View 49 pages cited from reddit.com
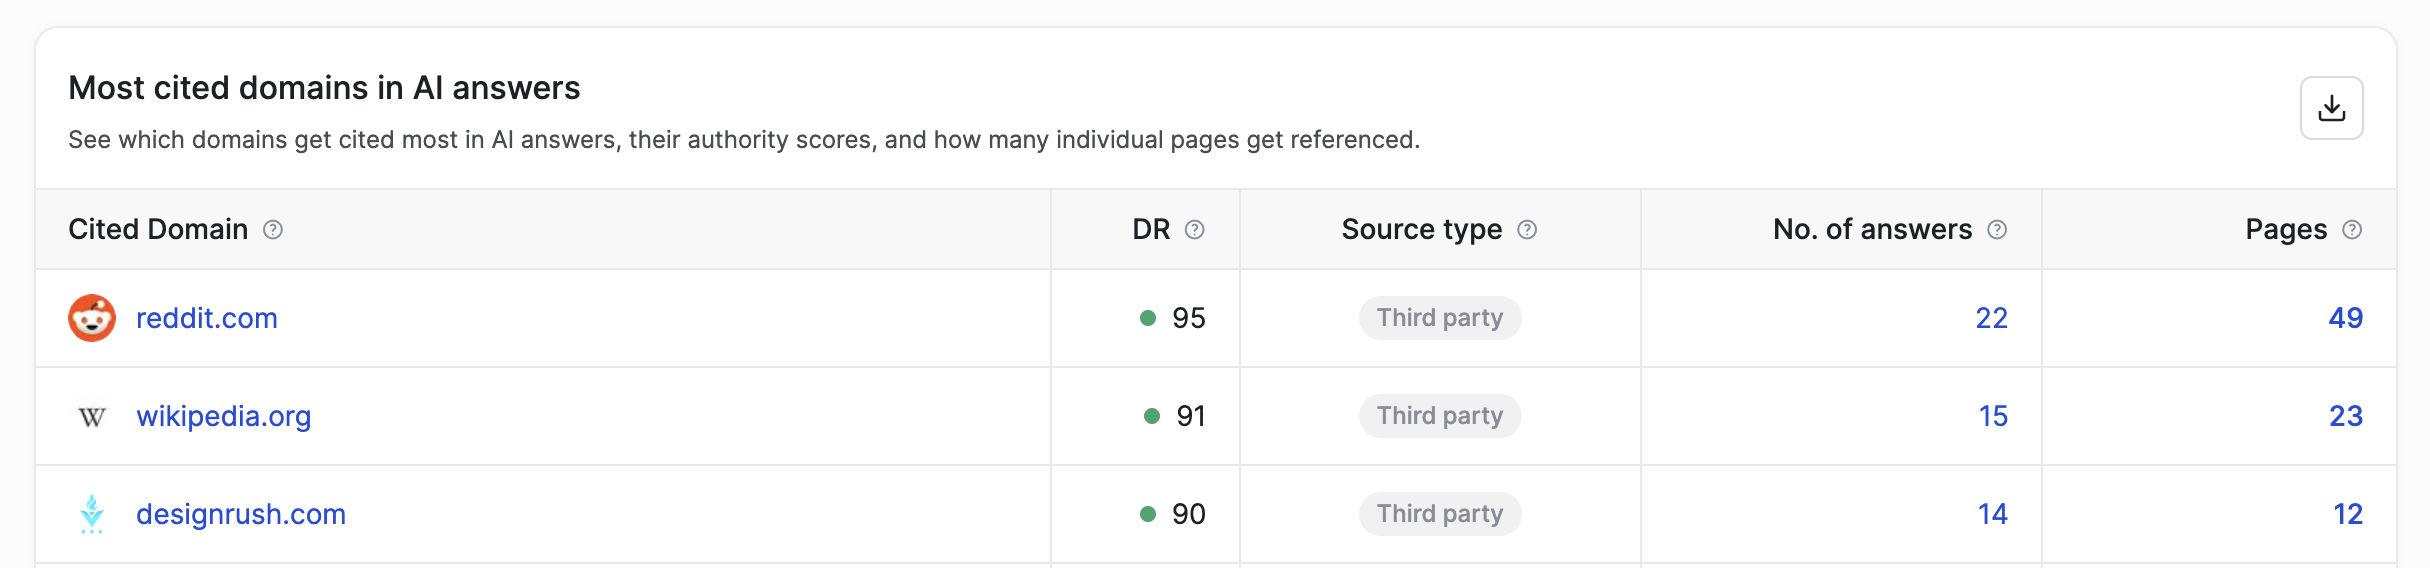Image resolution: width=2430 pixels, height=568 pixels. point(2346,318)
